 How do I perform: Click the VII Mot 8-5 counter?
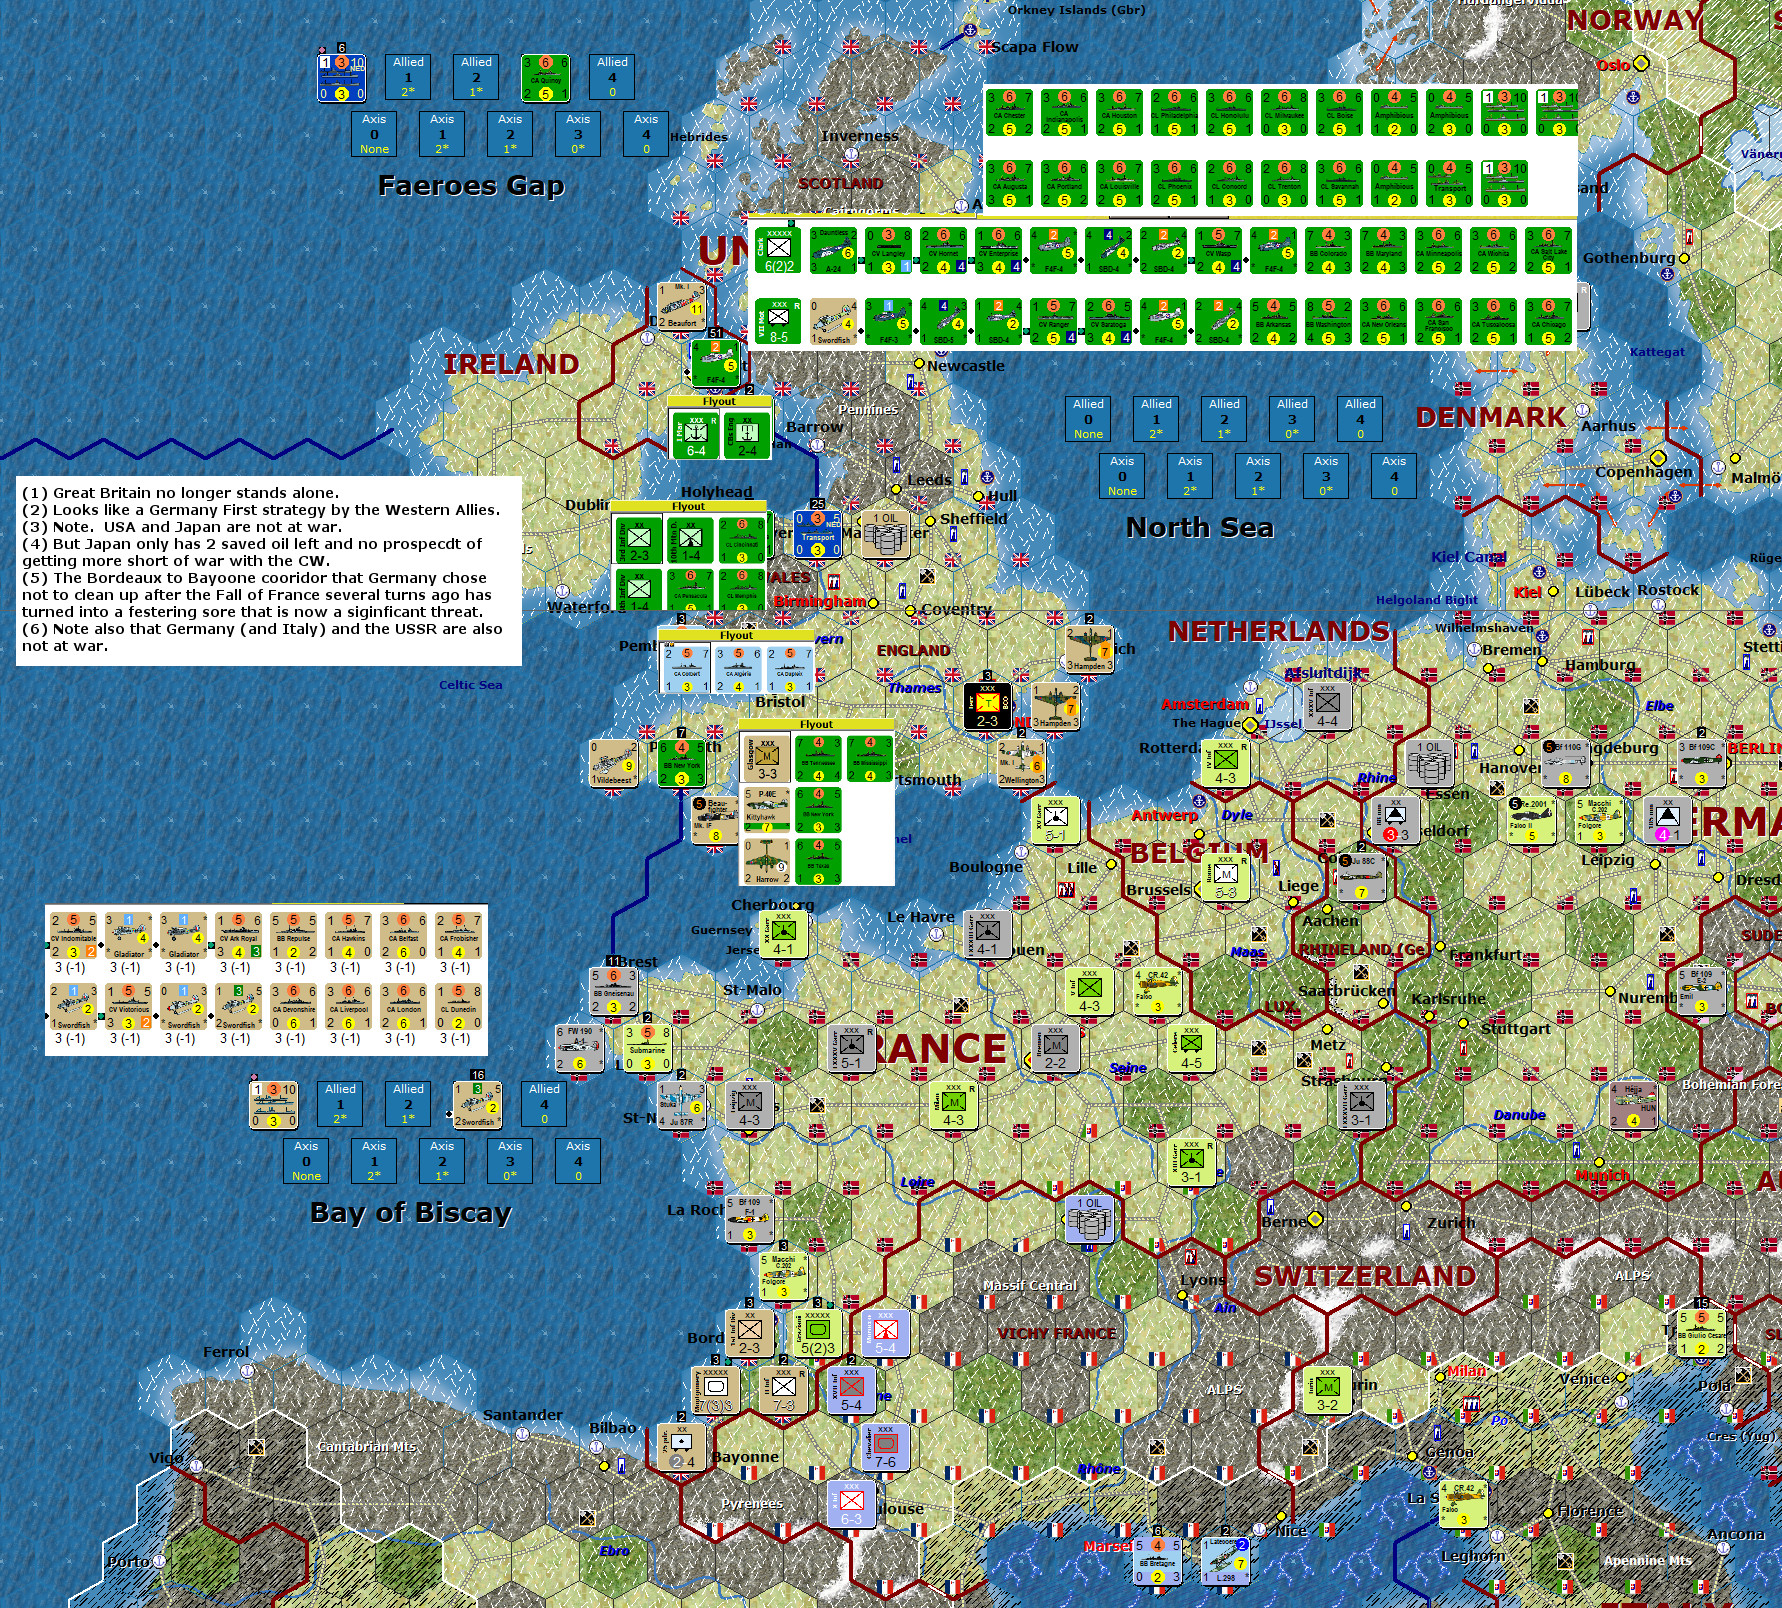point(779,321)
